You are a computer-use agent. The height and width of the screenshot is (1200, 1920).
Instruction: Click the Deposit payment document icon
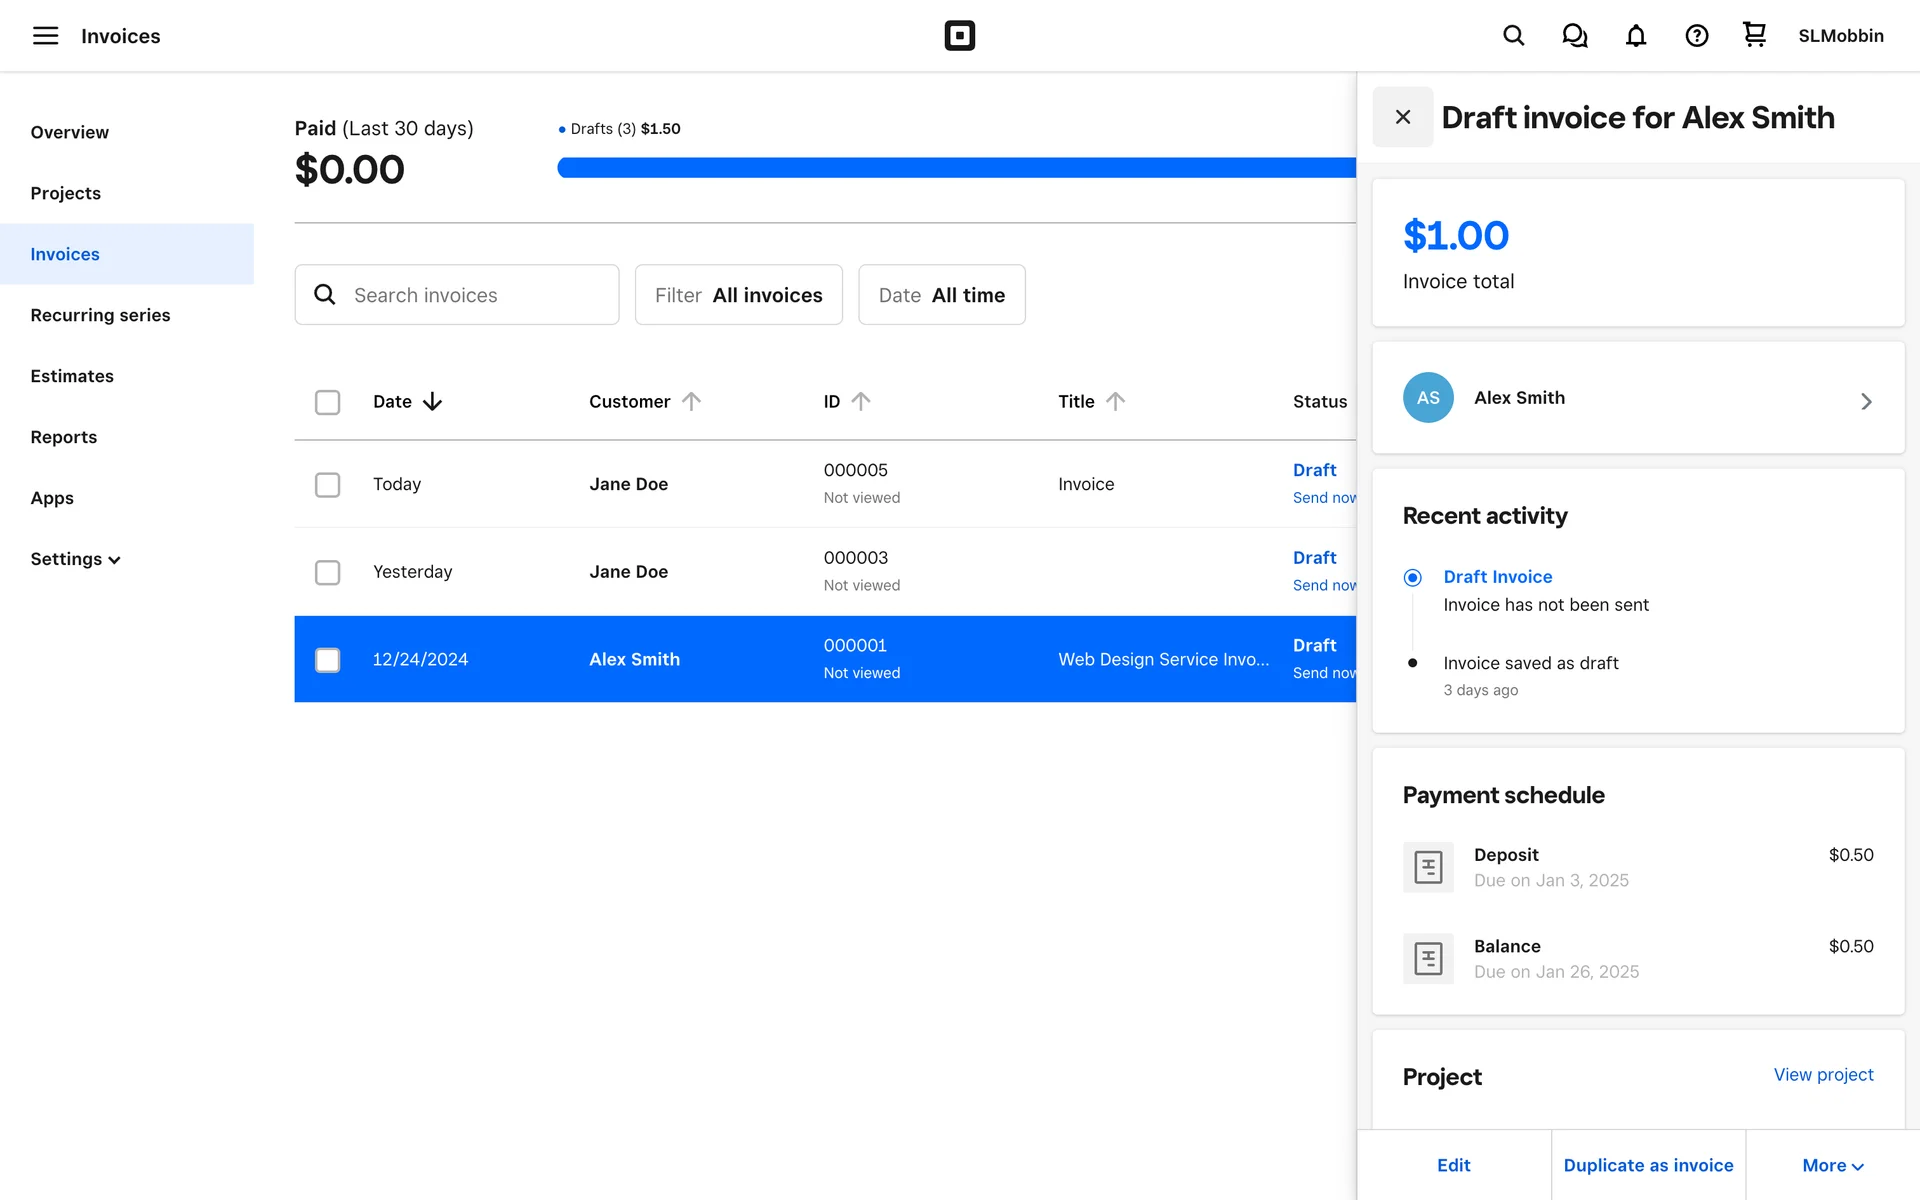(1428, 867)
